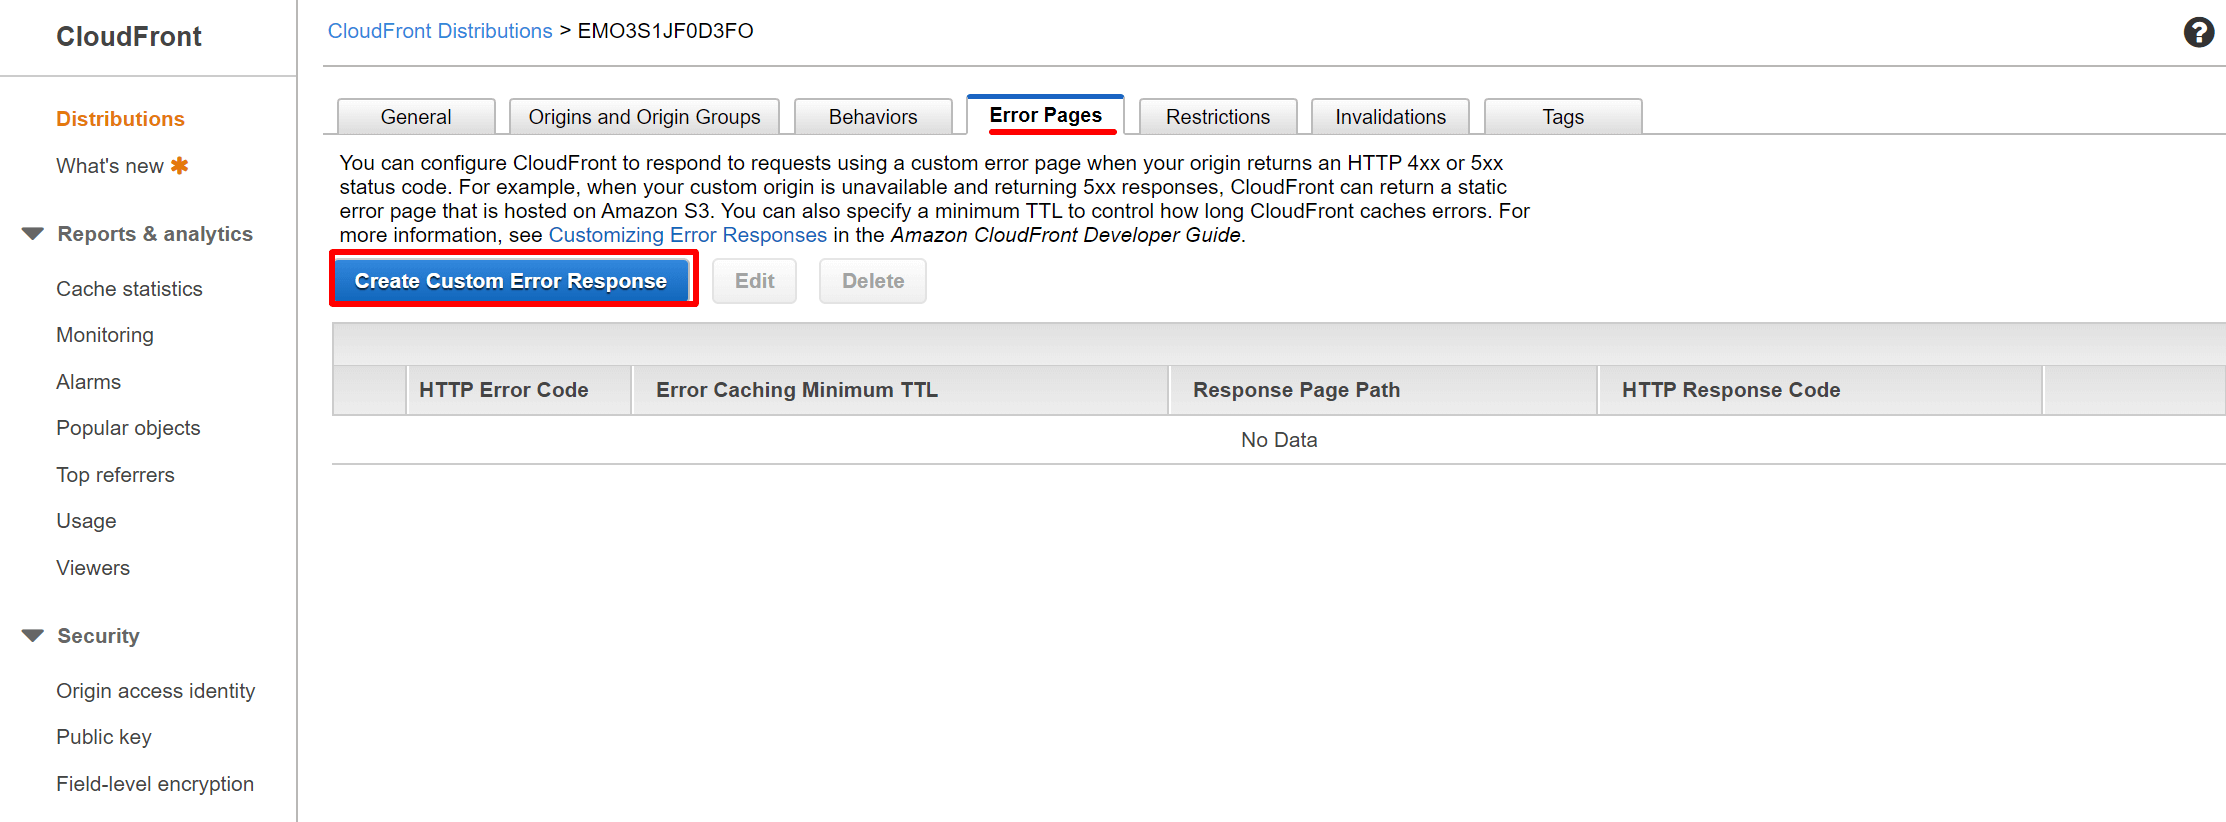Image resolution: width=2226 pixels, height=822 pixels.
Task: Switch to the General tab
Action: [415, 117]
